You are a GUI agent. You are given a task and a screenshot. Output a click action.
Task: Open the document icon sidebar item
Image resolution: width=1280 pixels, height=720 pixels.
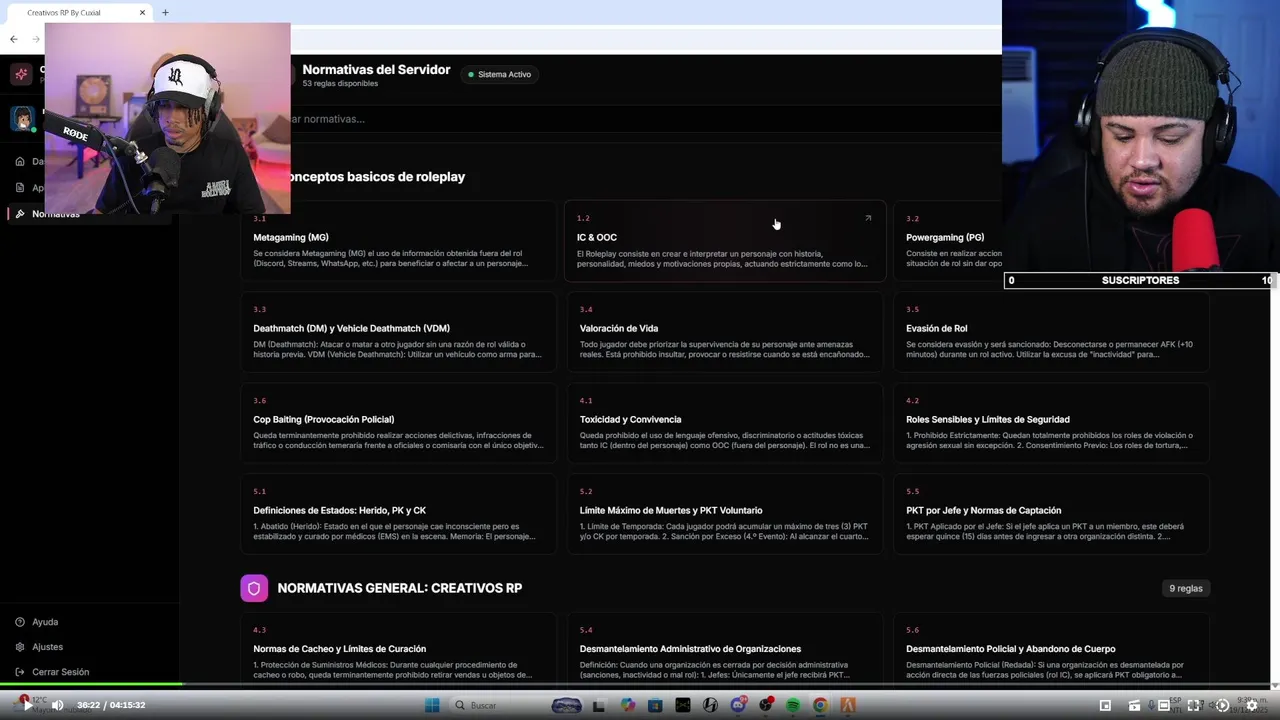click(20, 187)
